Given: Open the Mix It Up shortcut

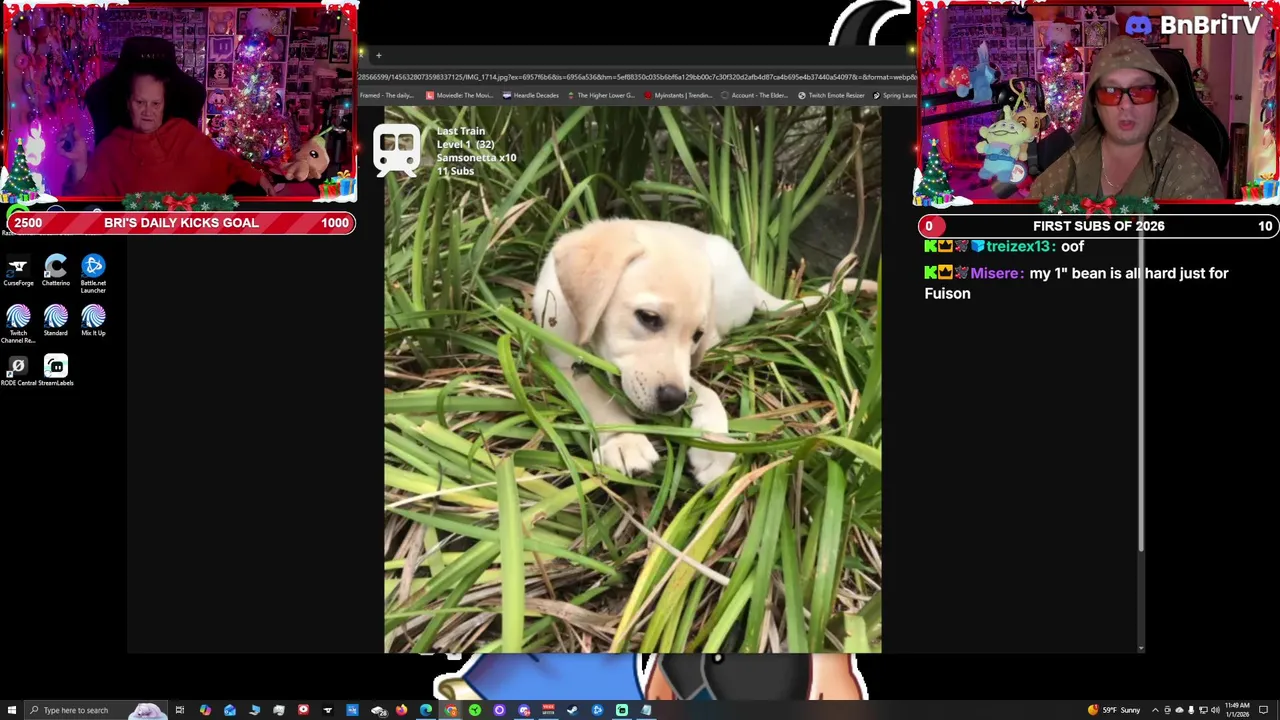Looking at the screenshot, I should pyautogui.click(x=93, y=321).
